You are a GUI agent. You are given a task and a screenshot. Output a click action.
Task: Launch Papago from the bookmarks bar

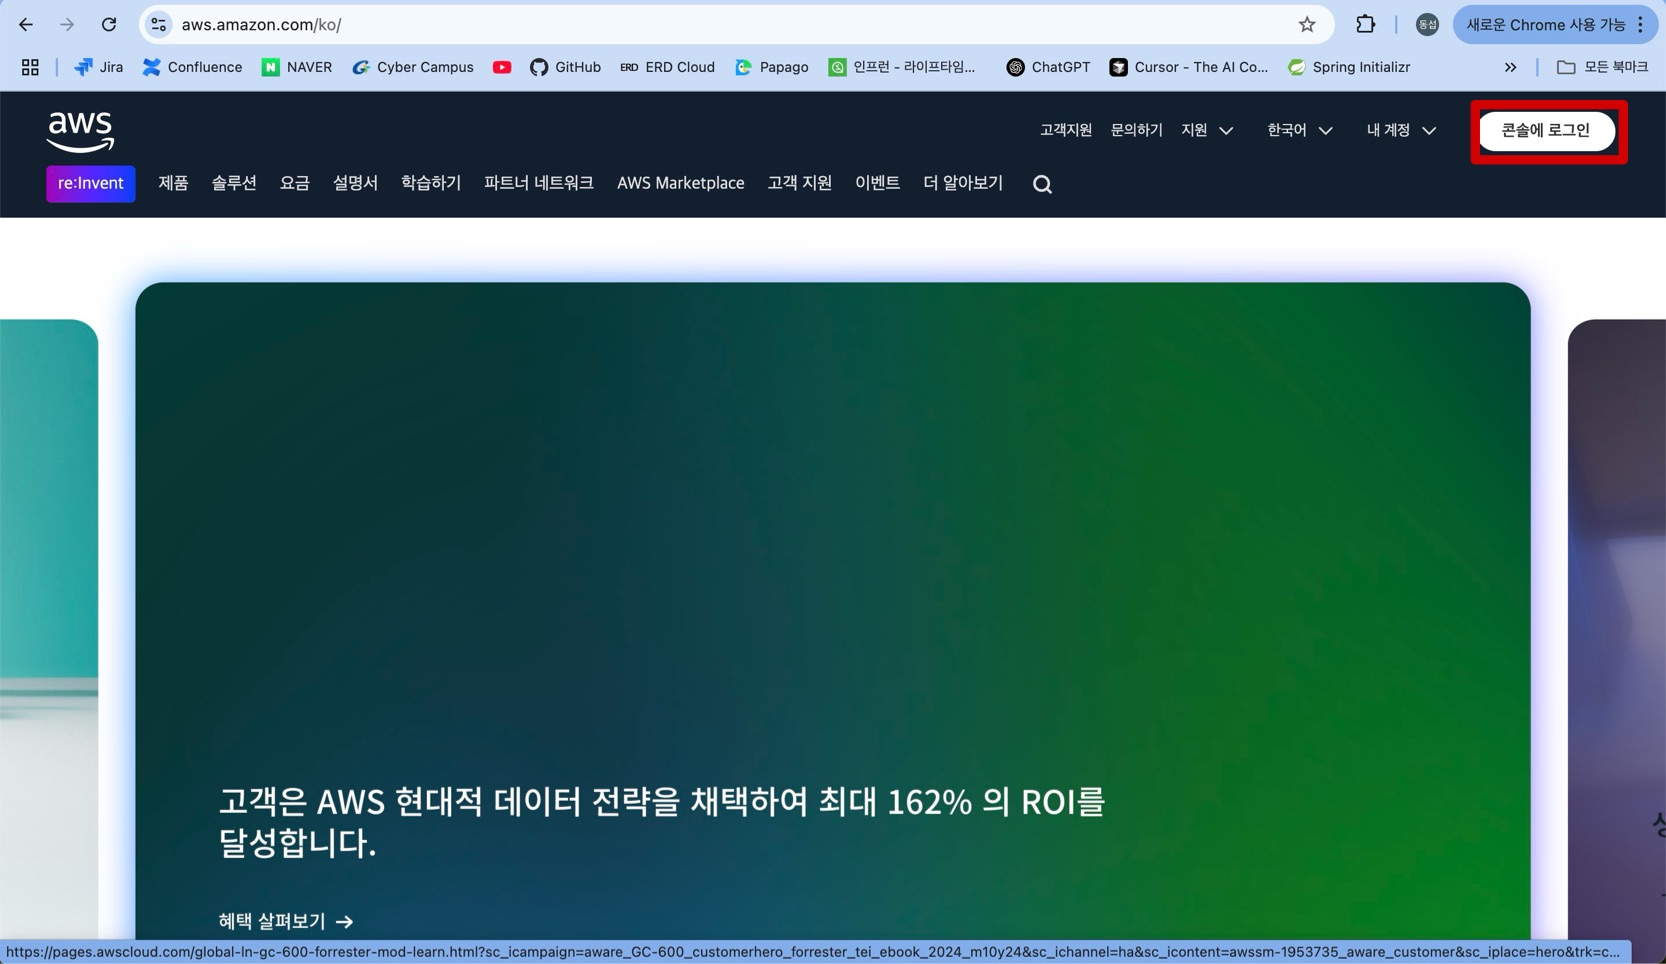point(771,67)
